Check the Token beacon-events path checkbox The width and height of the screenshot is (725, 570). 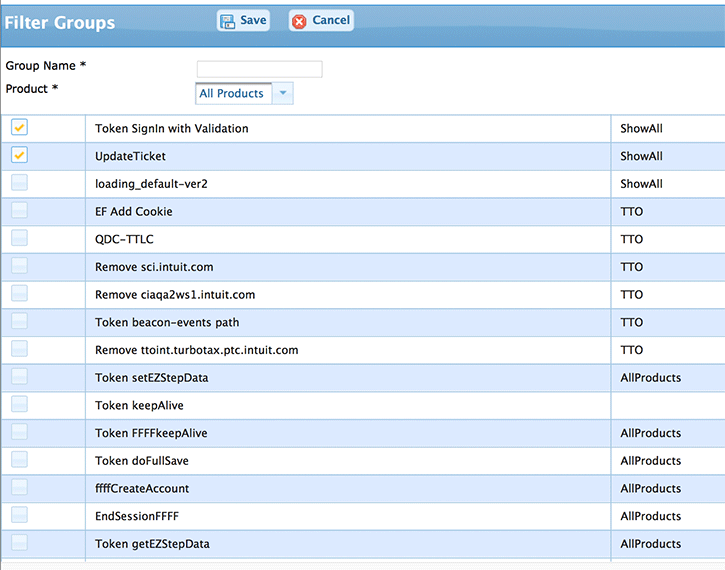coord(19,321)
